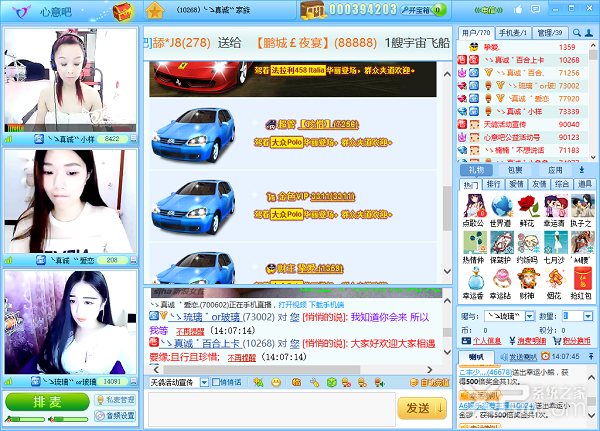Expand the 数量 quantity dropdown
The image size is (600, 431).
click(x=588, y=316)
